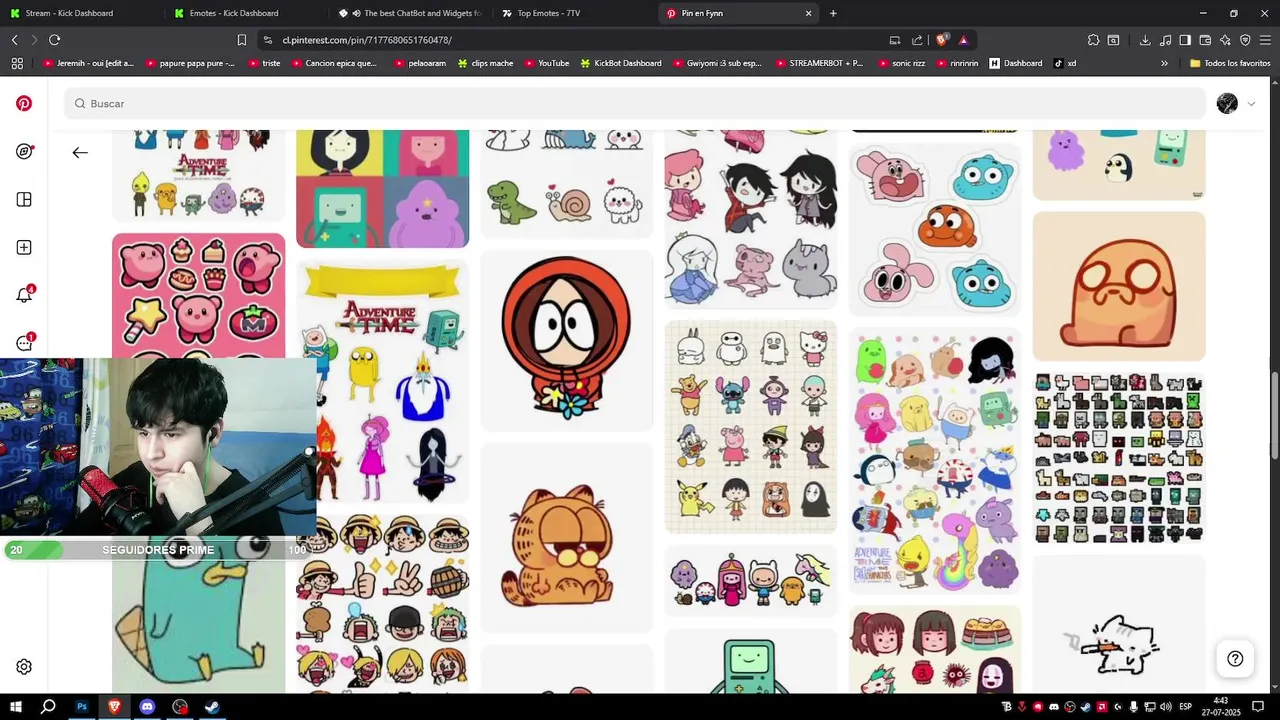Open Steam from the taskbar
Image resolution: width=1280 pixels, height=720 pixels.
pos(212,706)
